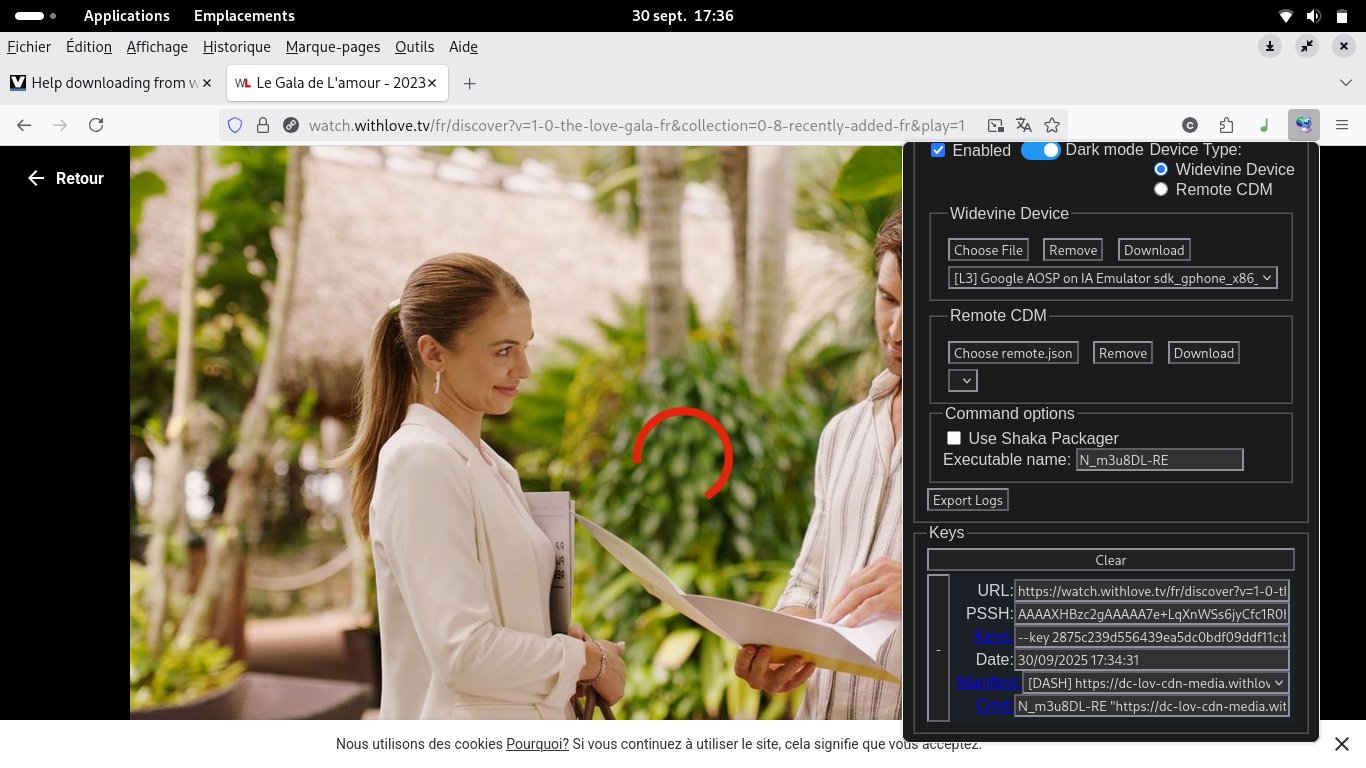Open the Historique menu
Viewport: 1366px width, 768px height.
(x=237, y=47)
